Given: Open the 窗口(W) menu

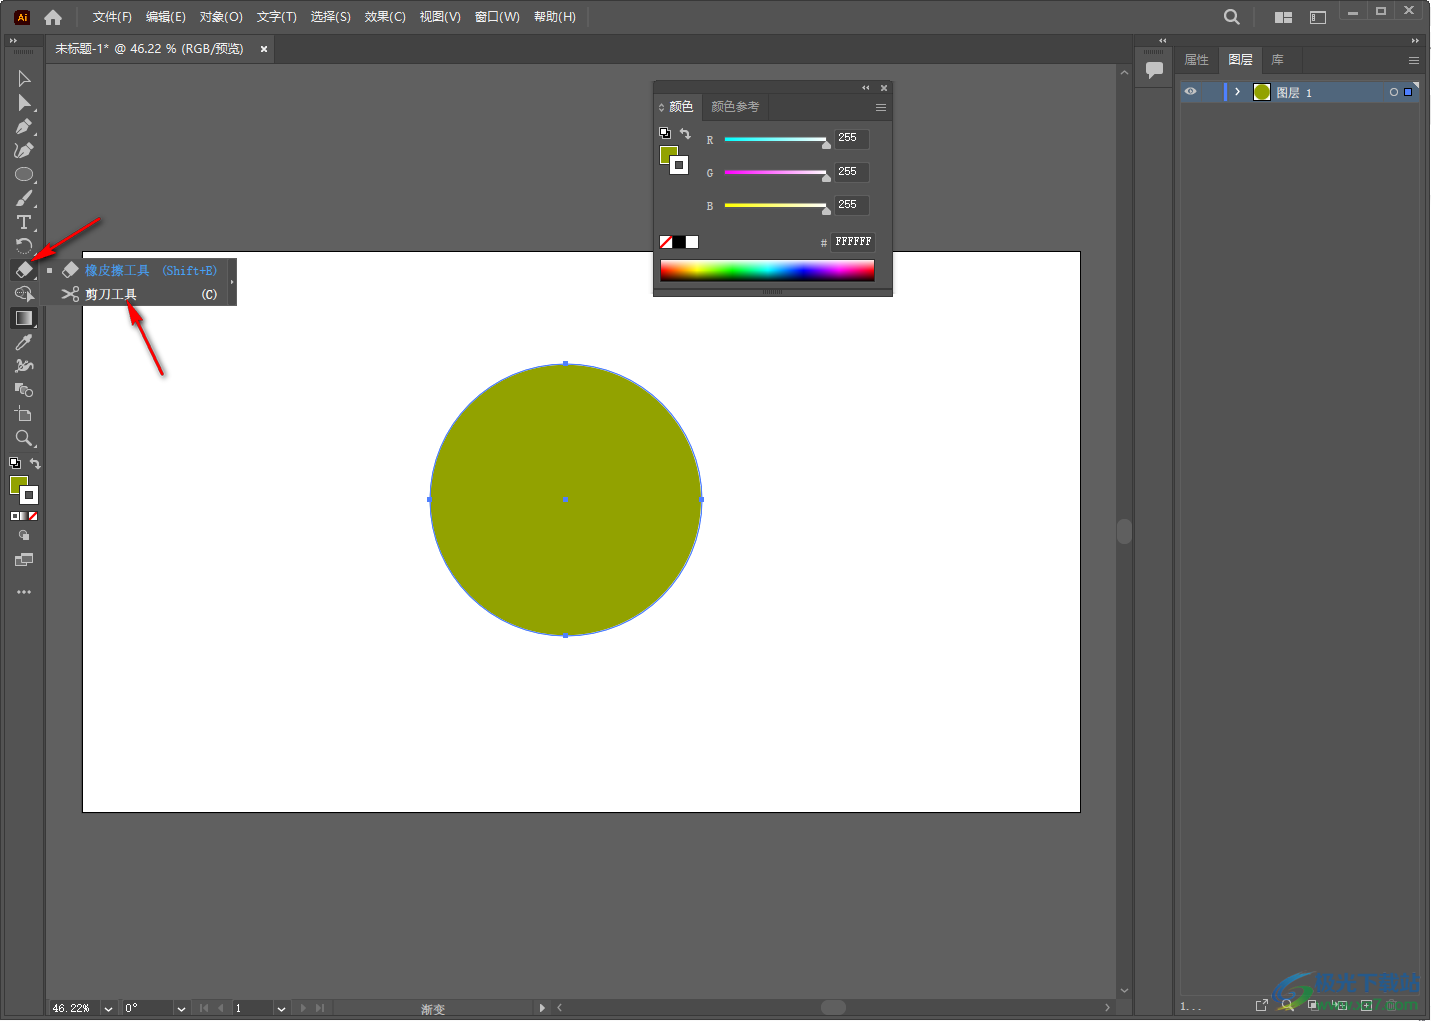Looking at the screenshot, I should coord(497,17).
